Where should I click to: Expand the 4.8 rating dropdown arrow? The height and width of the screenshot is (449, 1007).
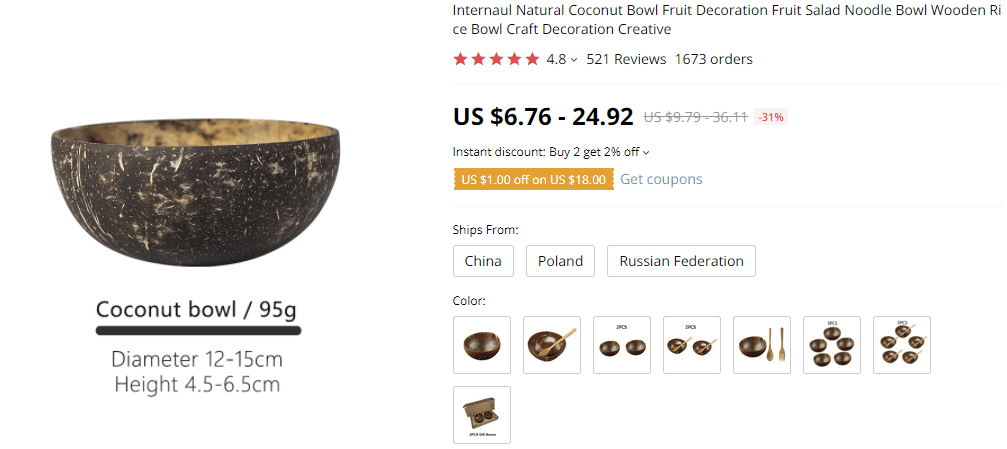(574, 60)
